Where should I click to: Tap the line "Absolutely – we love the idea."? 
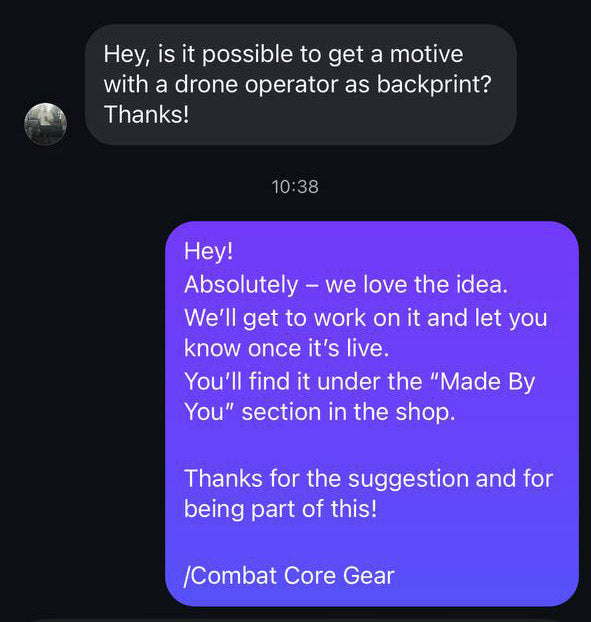tap(345, 284)
